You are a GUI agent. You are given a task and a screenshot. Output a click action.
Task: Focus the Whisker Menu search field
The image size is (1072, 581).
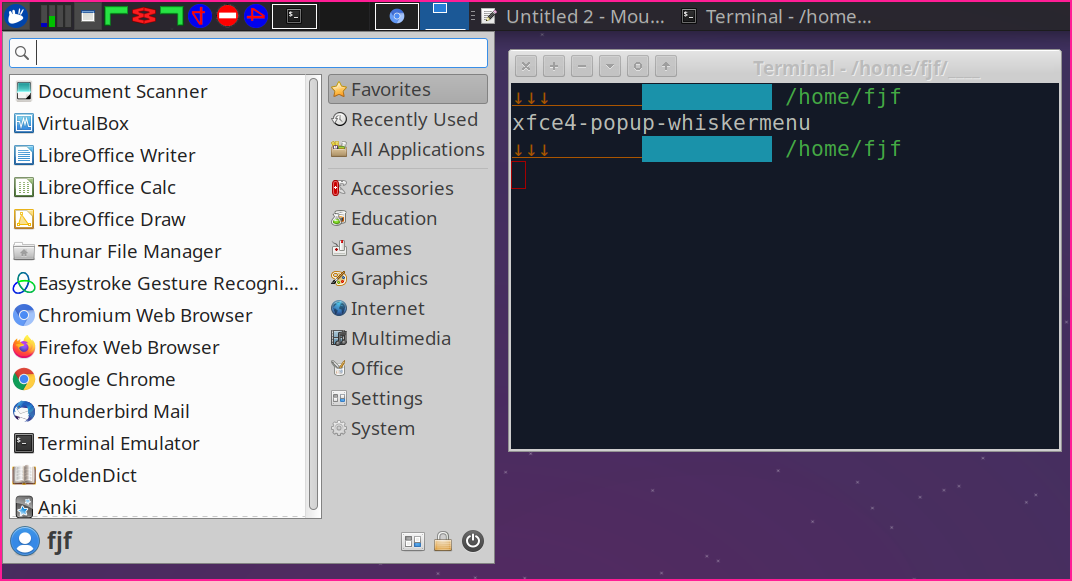click(x=248, y=53)
